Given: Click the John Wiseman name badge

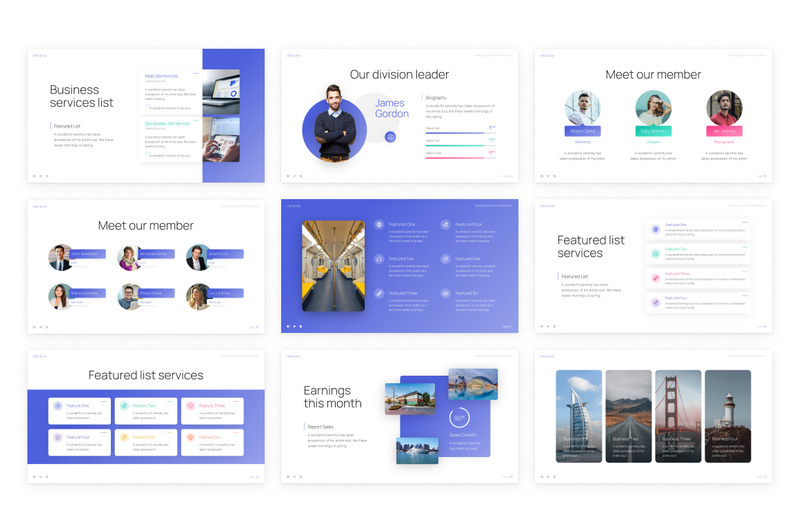Looking at the screenshot, I should tap(87, 254).
